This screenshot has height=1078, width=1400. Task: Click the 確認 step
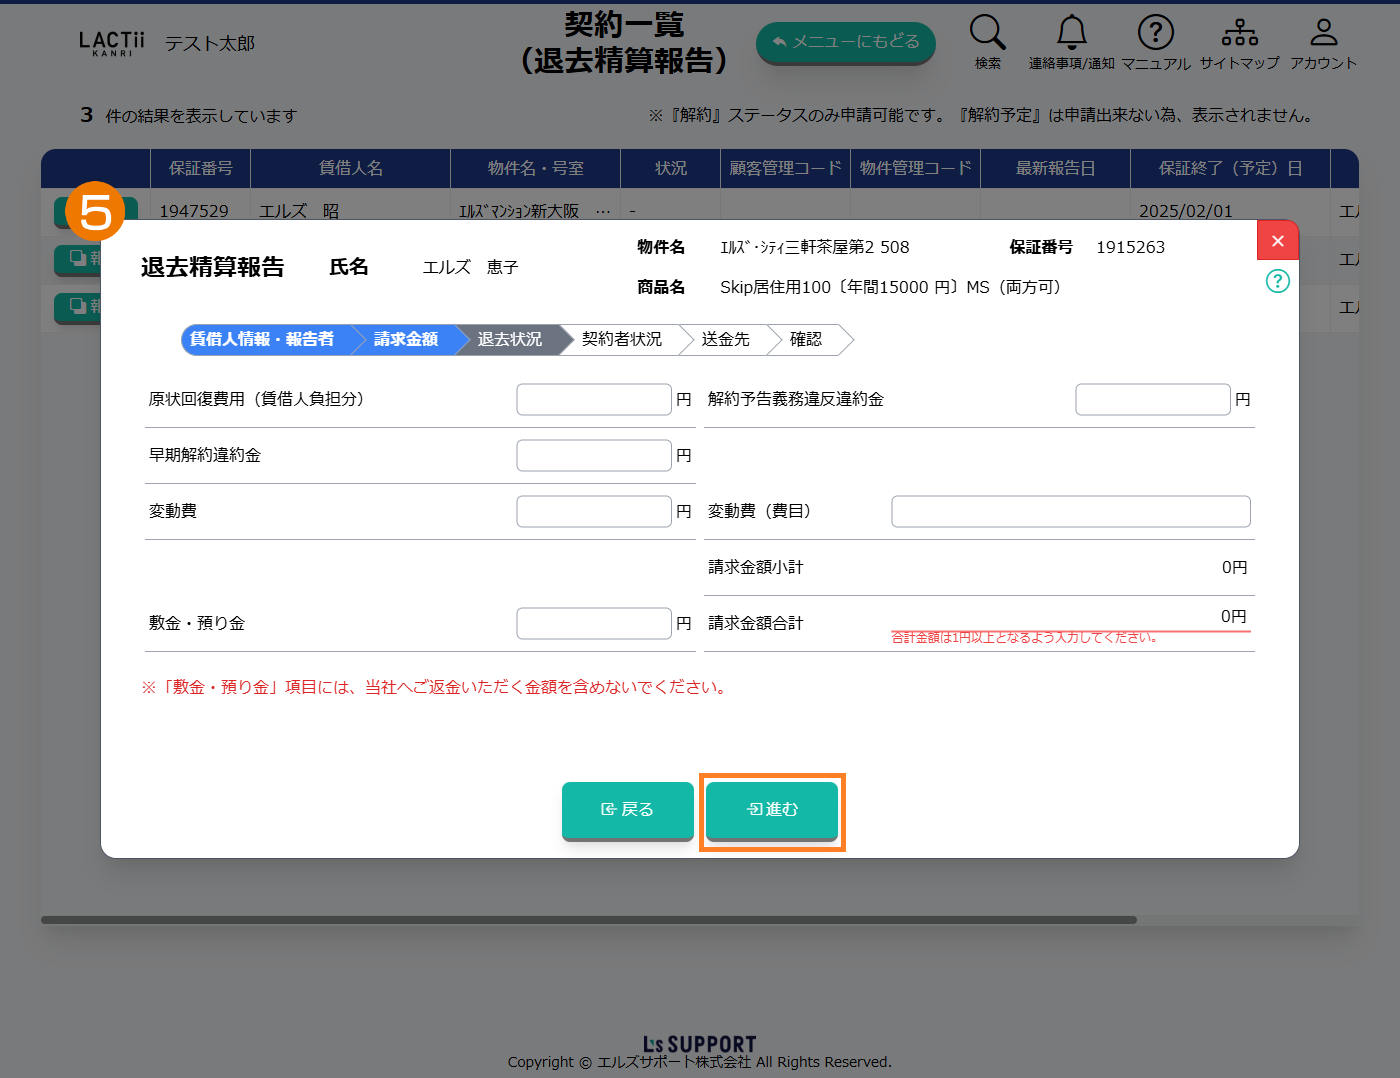805,340
